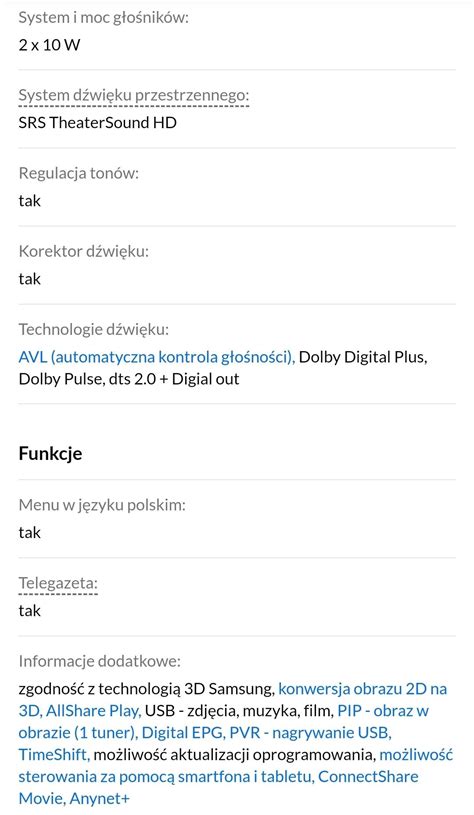The width and height of the screenshot is (474, 815).
Task: Click the dotted-underlined Telegazeta label
Action: point(58,583)
